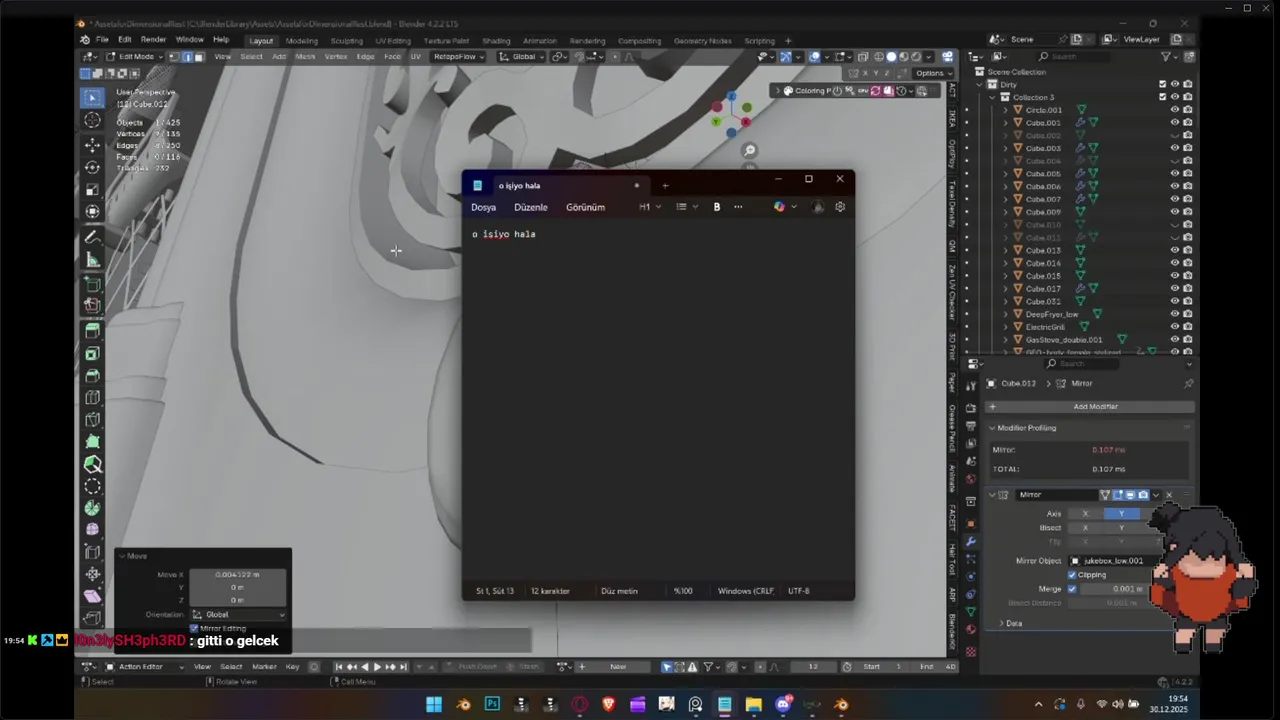Select the Move tool in left toolbar
The image size is (1280, 720).
pos(92,146)
